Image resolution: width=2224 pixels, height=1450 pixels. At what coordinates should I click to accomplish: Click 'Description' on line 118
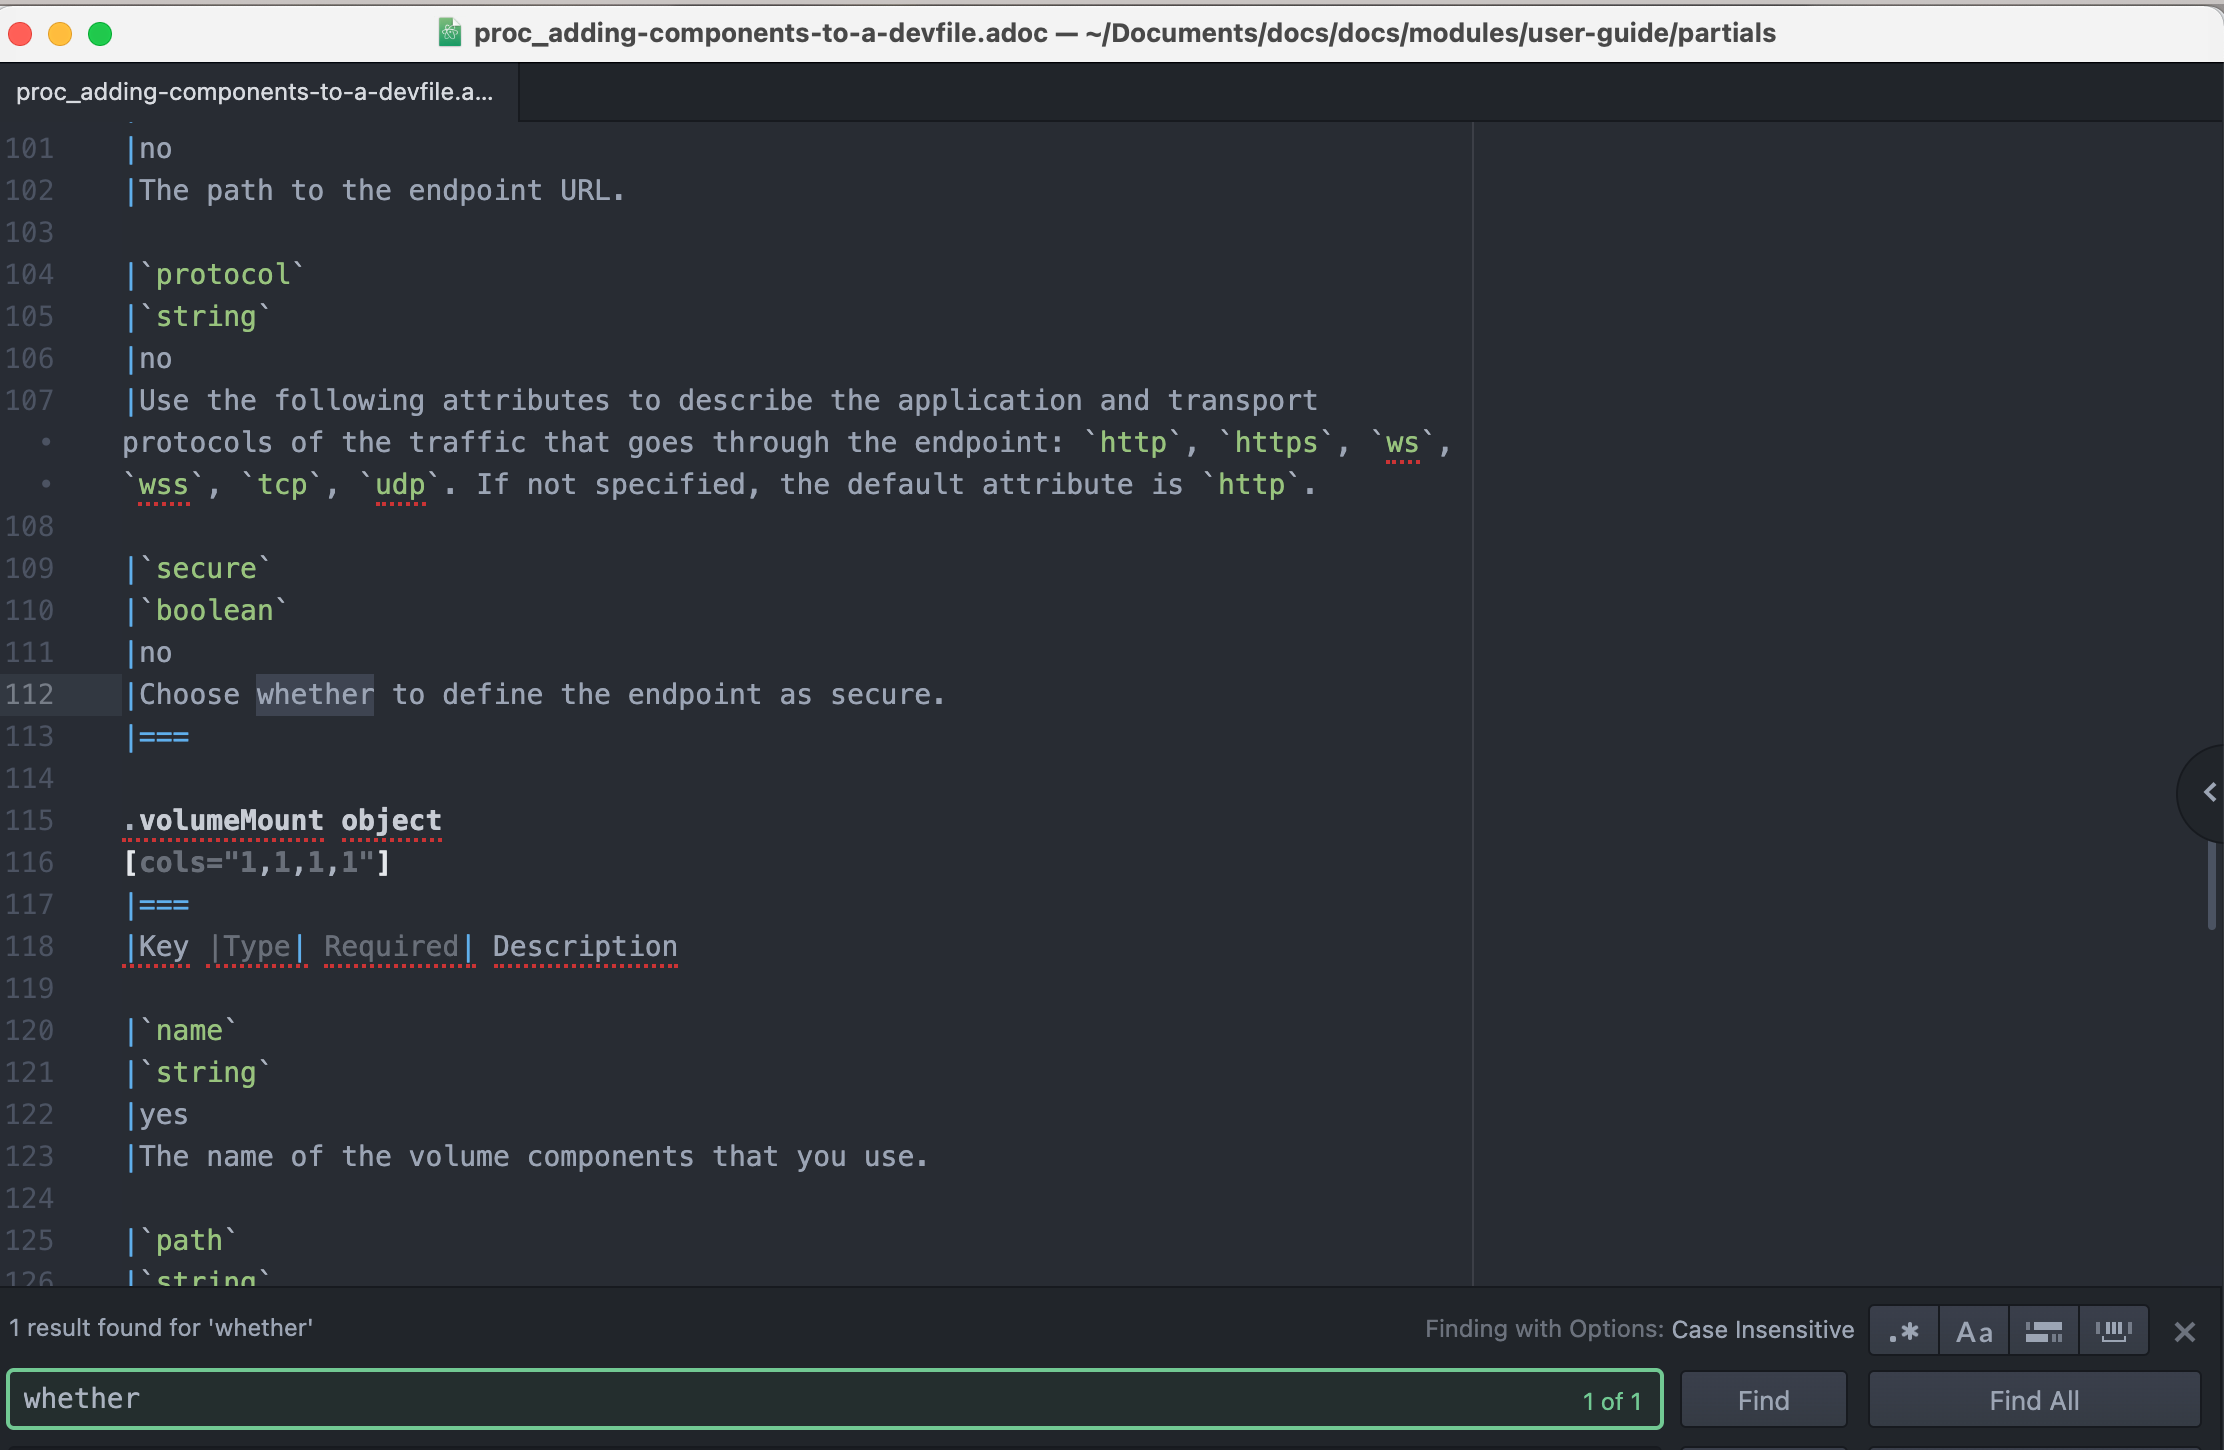click(585, 946)
